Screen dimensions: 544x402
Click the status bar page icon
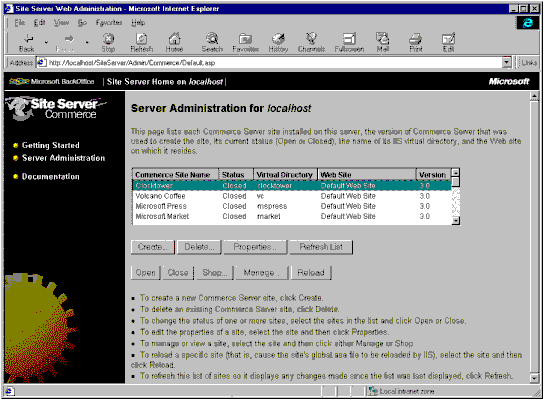(9, 391)
